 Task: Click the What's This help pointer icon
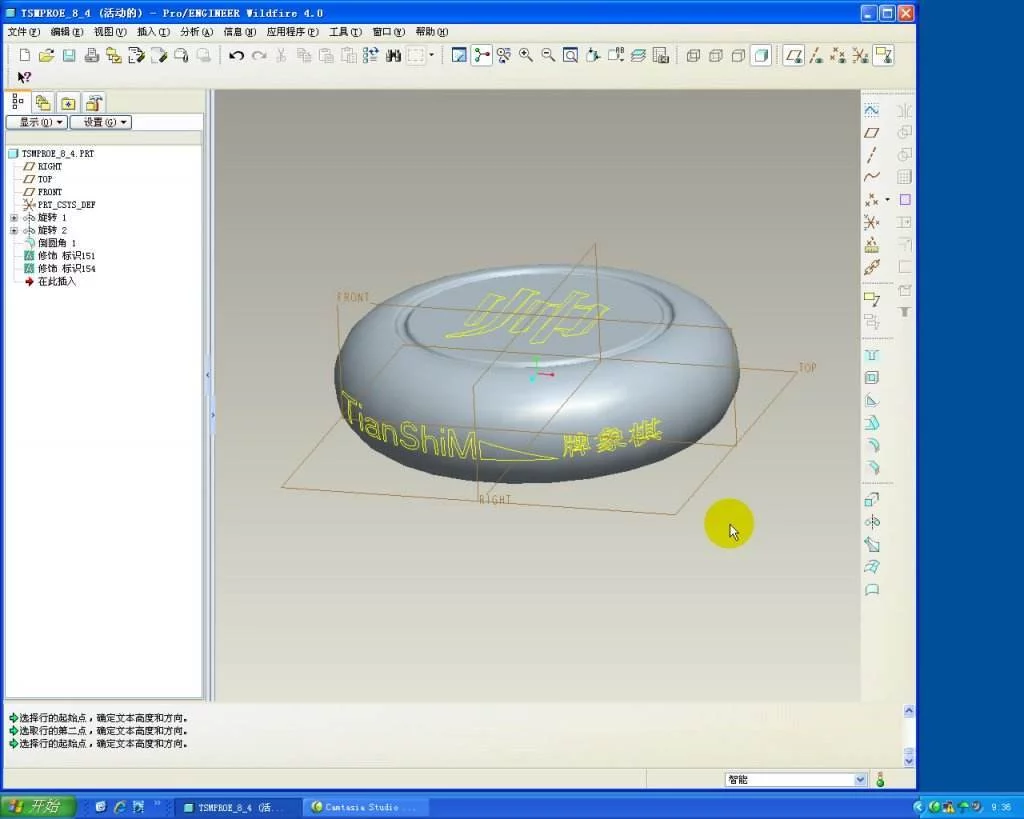tap(24, 77)
